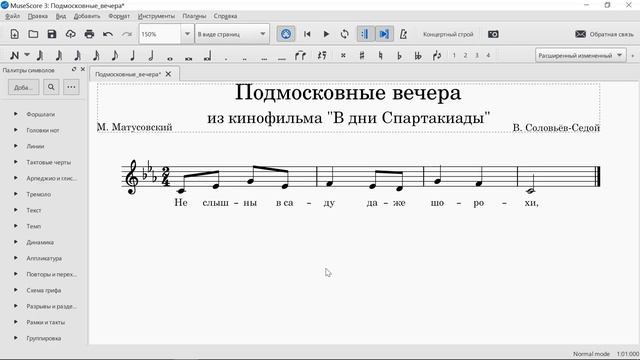Save the score with the floppy icon
640x360 pixels.
[x=52, y=34]
